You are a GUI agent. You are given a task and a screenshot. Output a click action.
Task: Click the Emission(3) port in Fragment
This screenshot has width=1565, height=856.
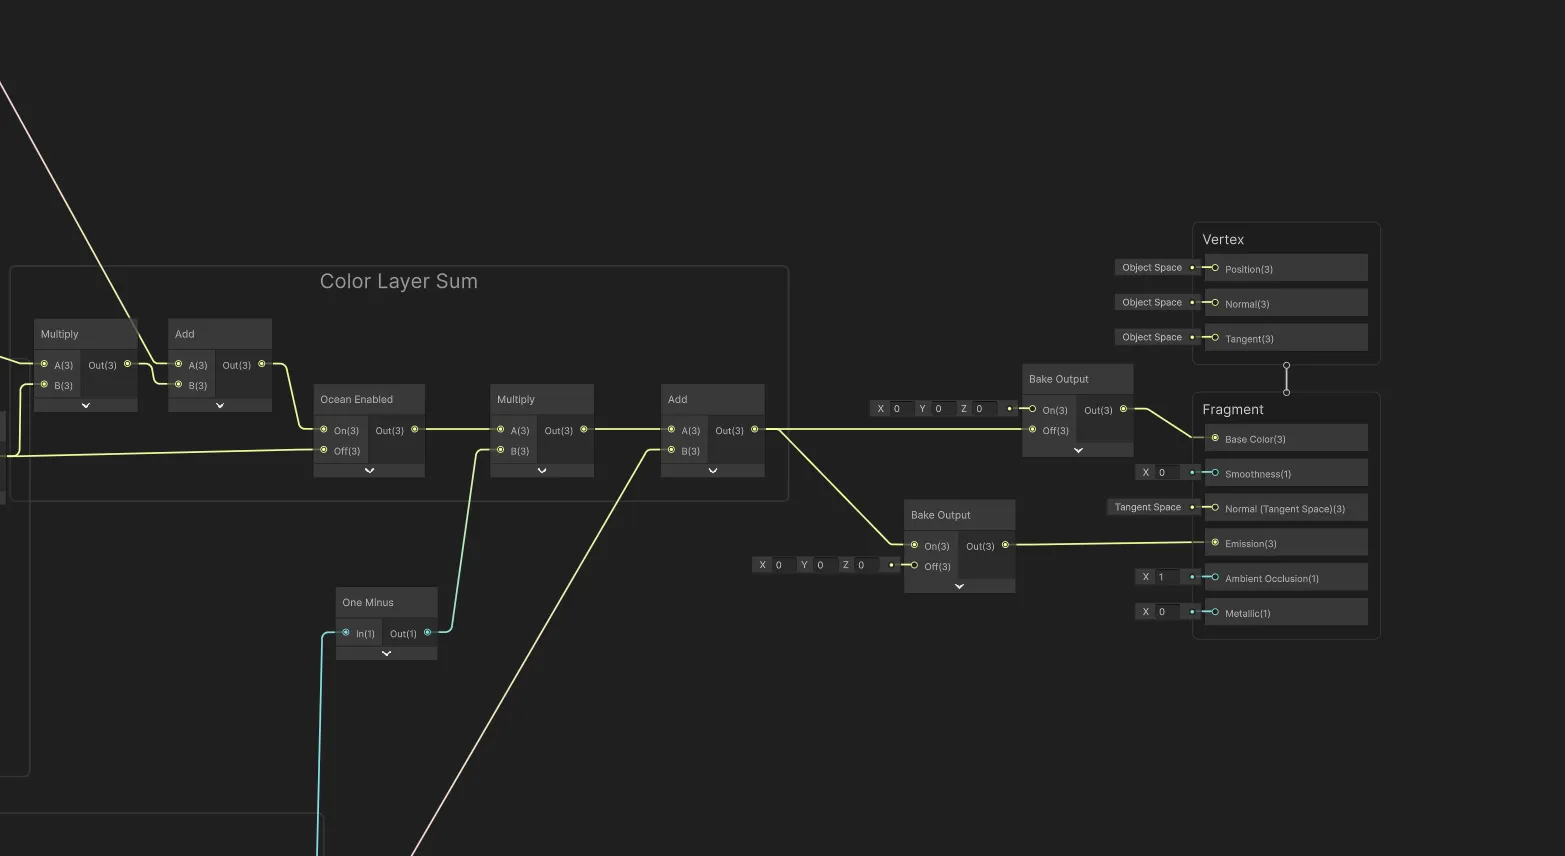tap(1215, 543)
